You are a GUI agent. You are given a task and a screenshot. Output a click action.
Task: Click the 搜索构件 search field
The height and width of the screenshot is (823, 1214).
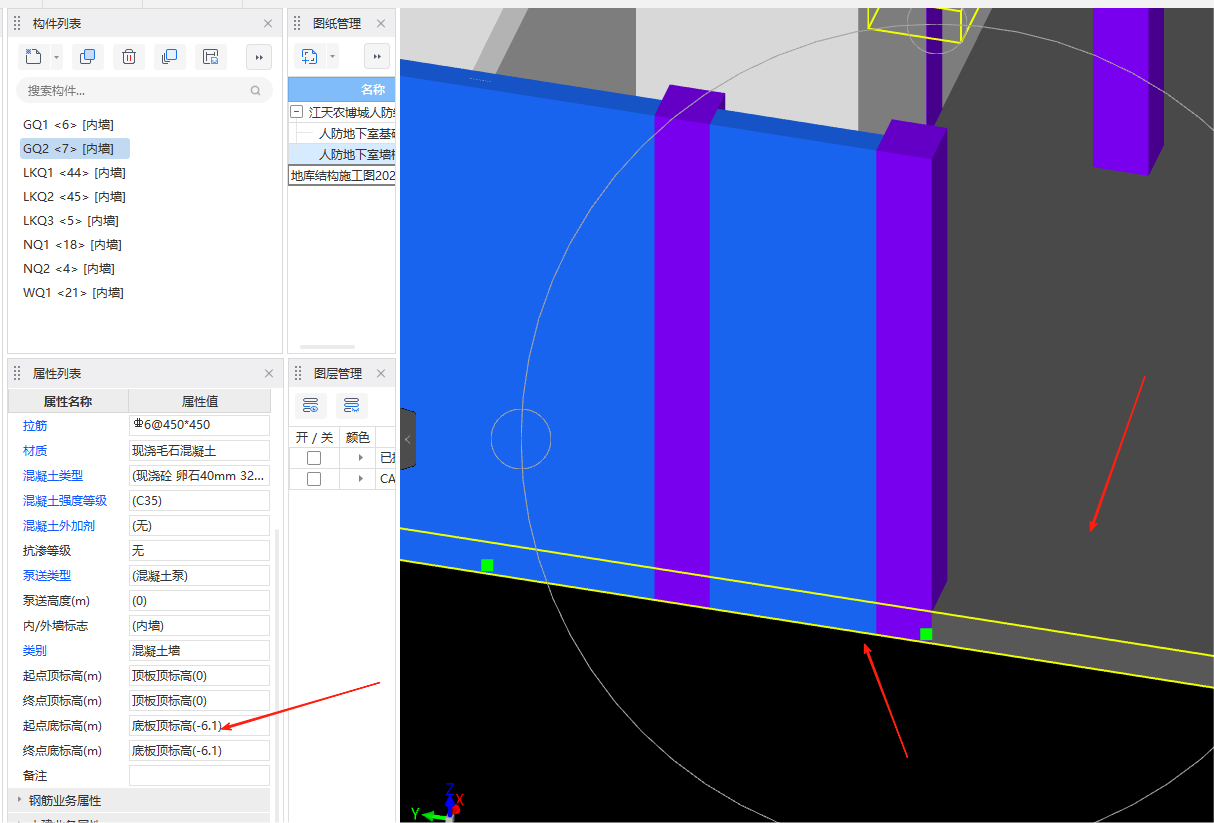tap(135, 91)
